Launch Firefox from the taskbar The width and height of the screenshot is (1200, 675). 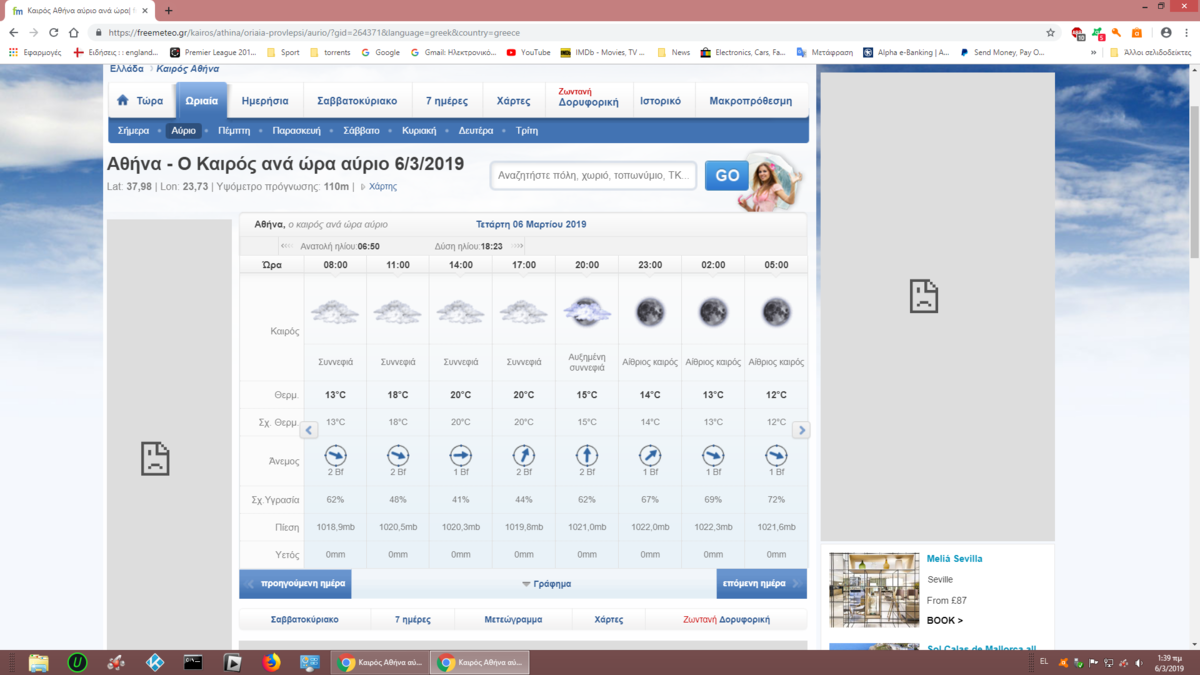click(x=271, y=662)
